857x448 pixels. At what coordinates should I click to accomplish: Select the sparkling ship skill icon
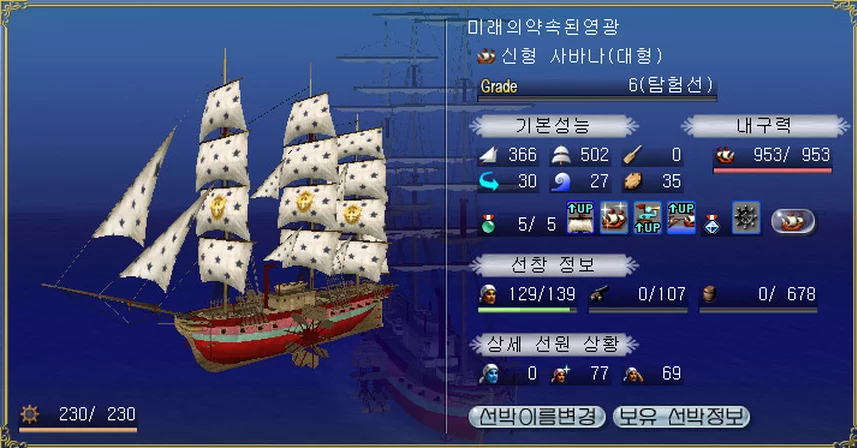(x=614, y=217)
